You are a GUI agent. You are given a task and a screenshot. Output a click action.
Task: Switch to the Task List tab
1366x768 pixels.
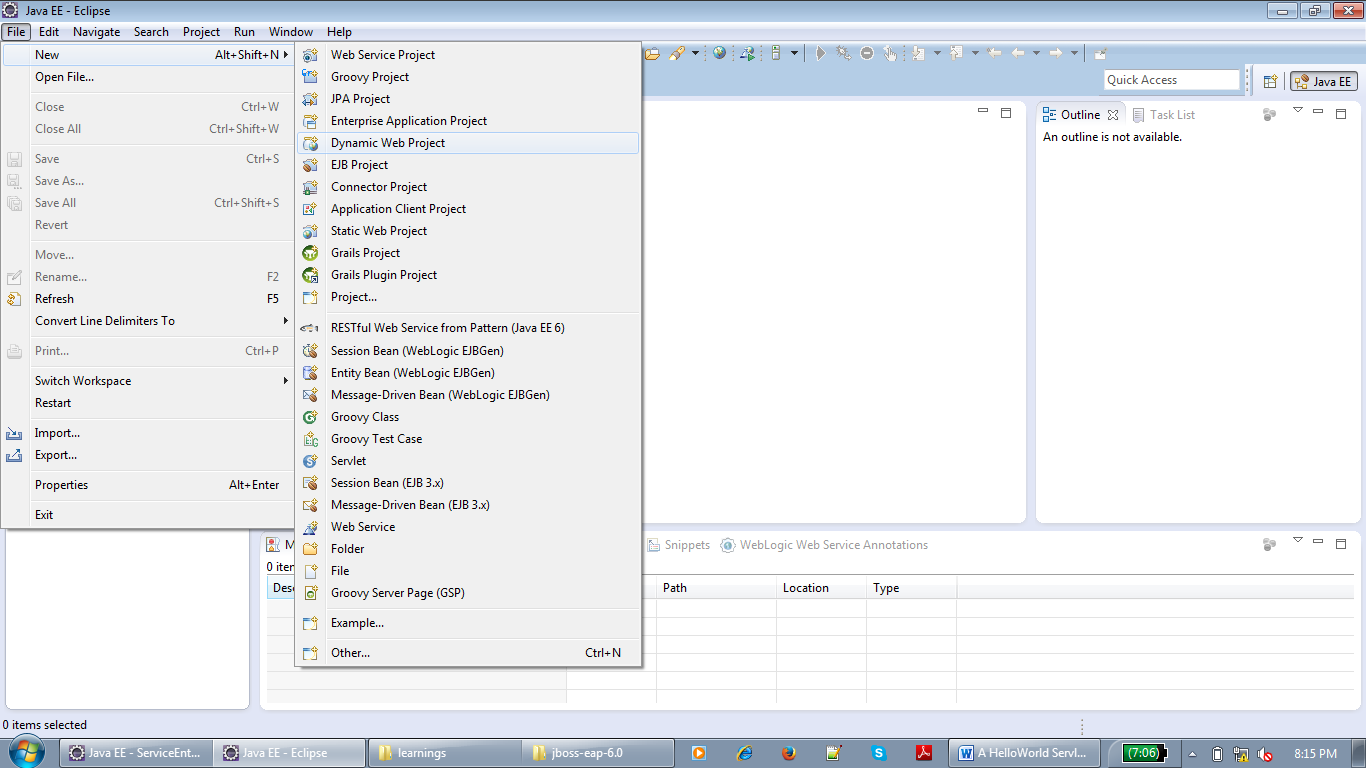(x=1164, y=115)
